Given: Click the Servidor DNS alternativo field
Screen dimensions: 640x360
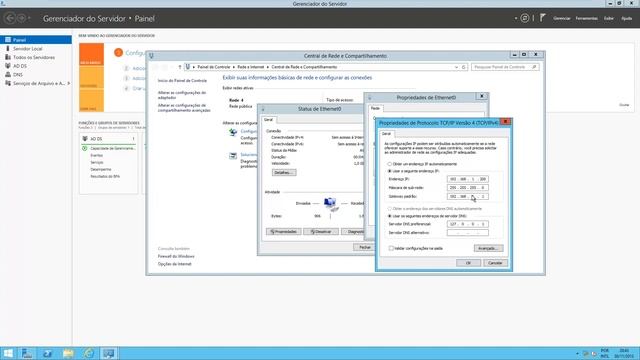Looking at the screenshot, I should [467, 233].
